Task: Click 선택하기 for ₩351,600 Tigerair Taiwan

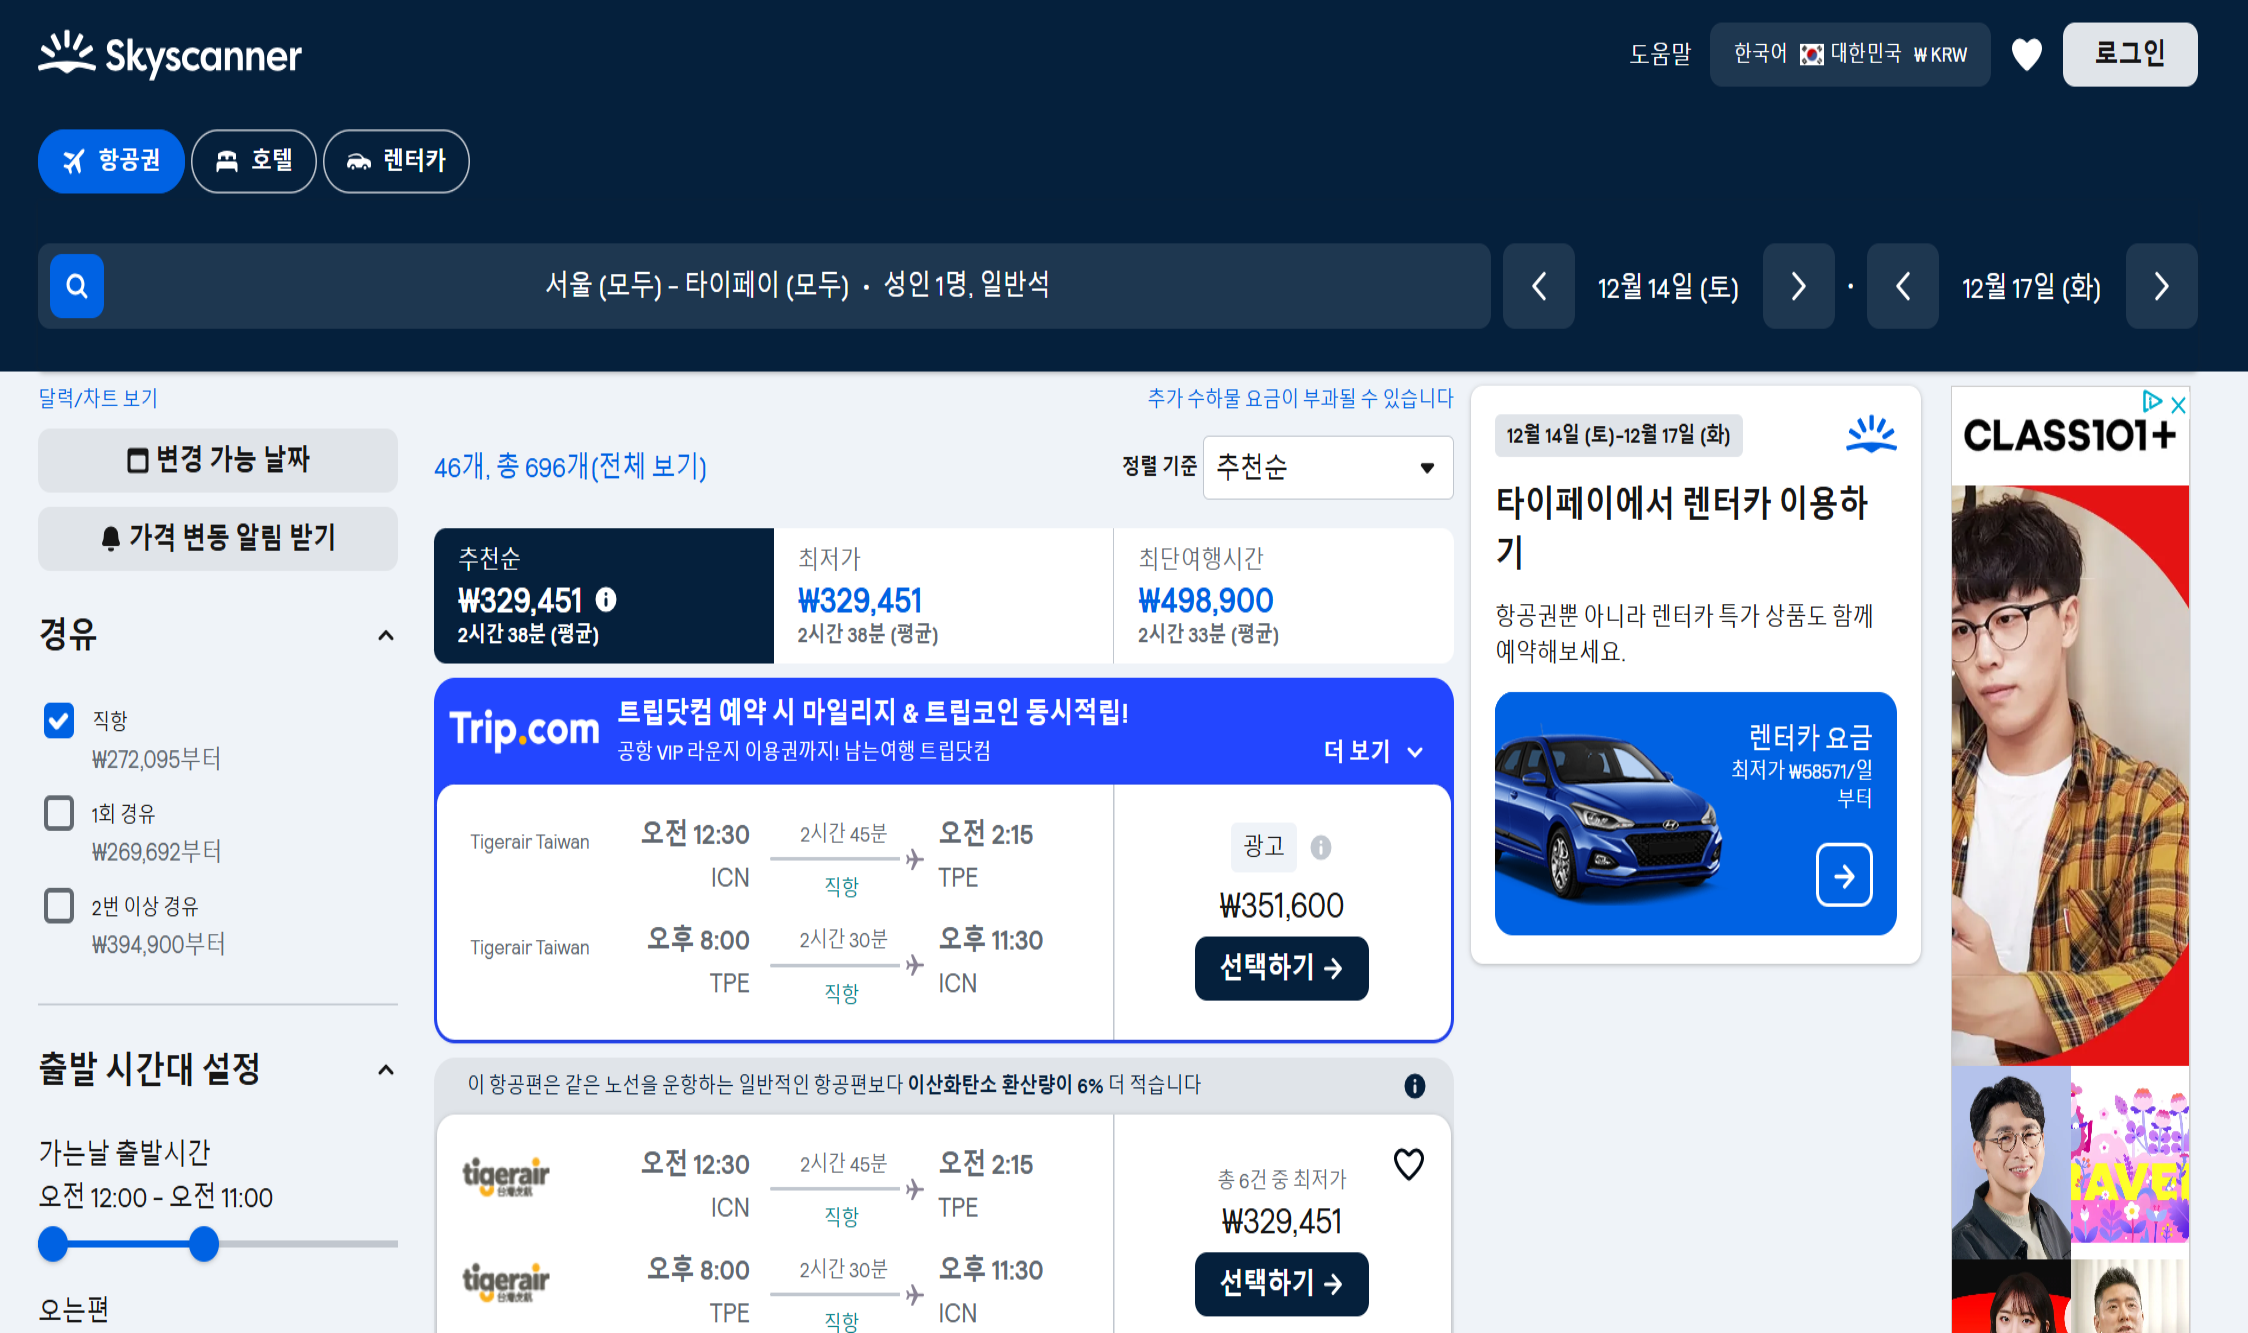Action: [1281, 968]
